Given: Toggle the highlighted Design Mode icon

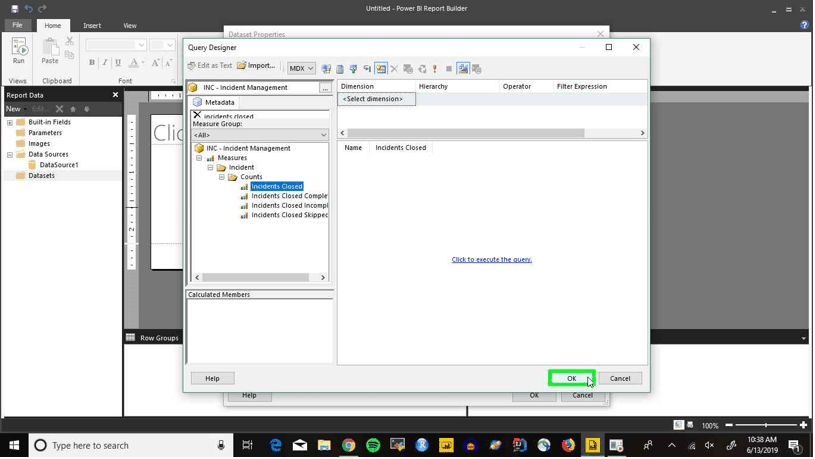Looking at the screenshot, I should click(463, 69).
